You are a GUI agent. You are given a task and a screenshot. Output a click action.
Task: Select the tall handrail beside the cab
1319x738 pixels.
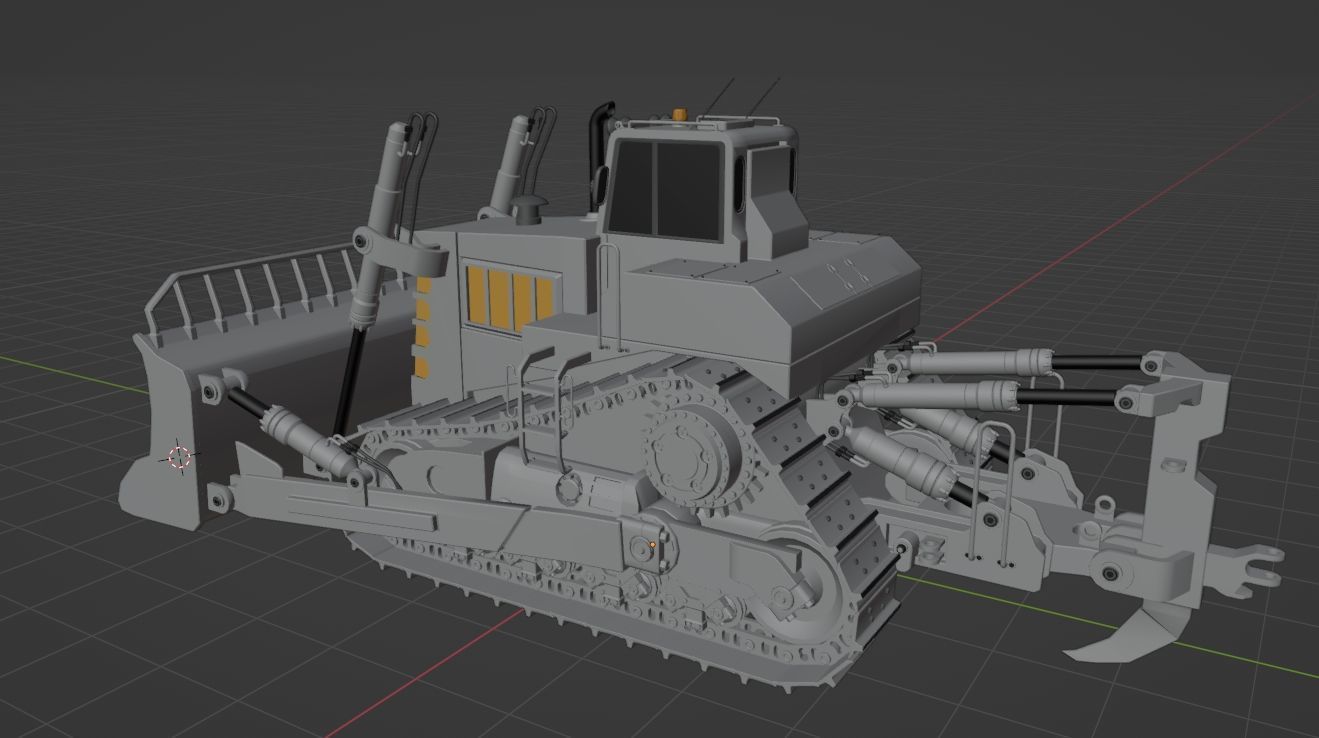pos(609,295)
